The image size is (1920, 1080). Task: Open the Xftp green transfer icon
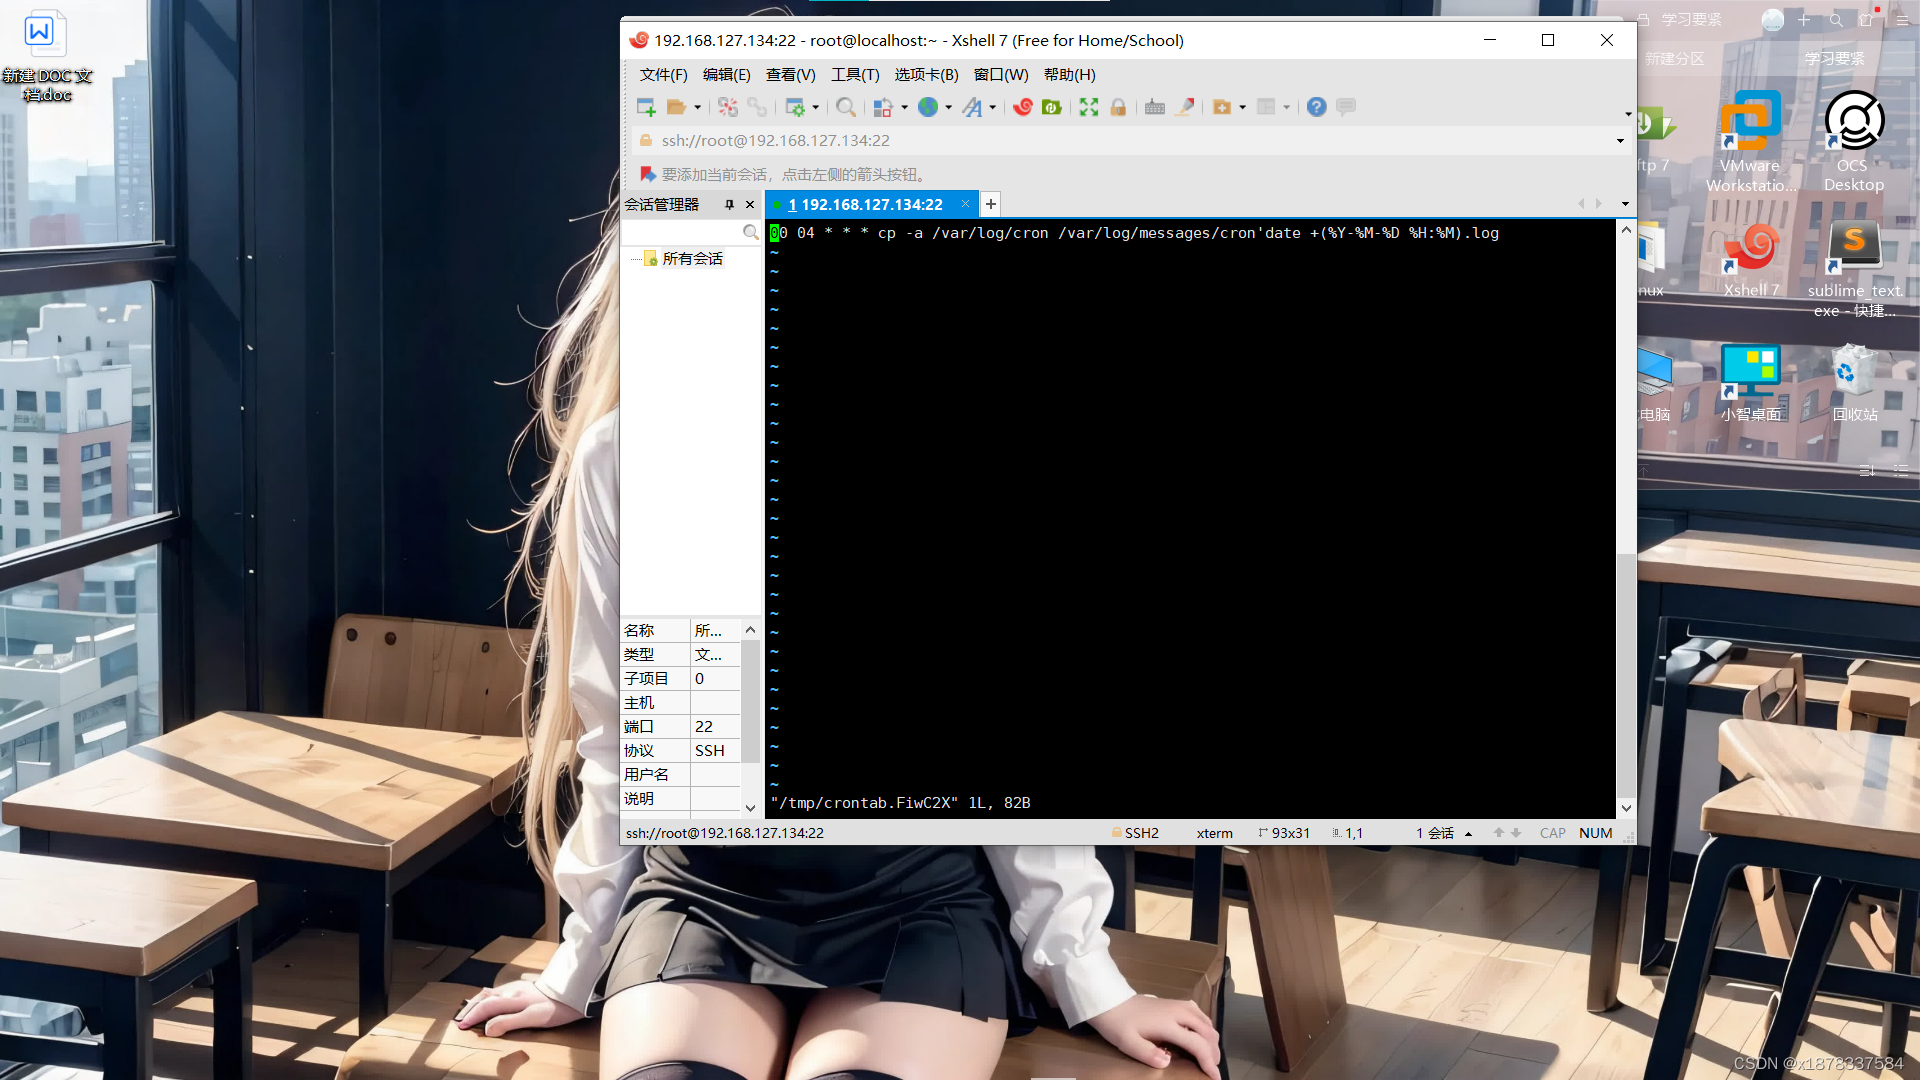pyautogui.click(x=1051, y=107)
